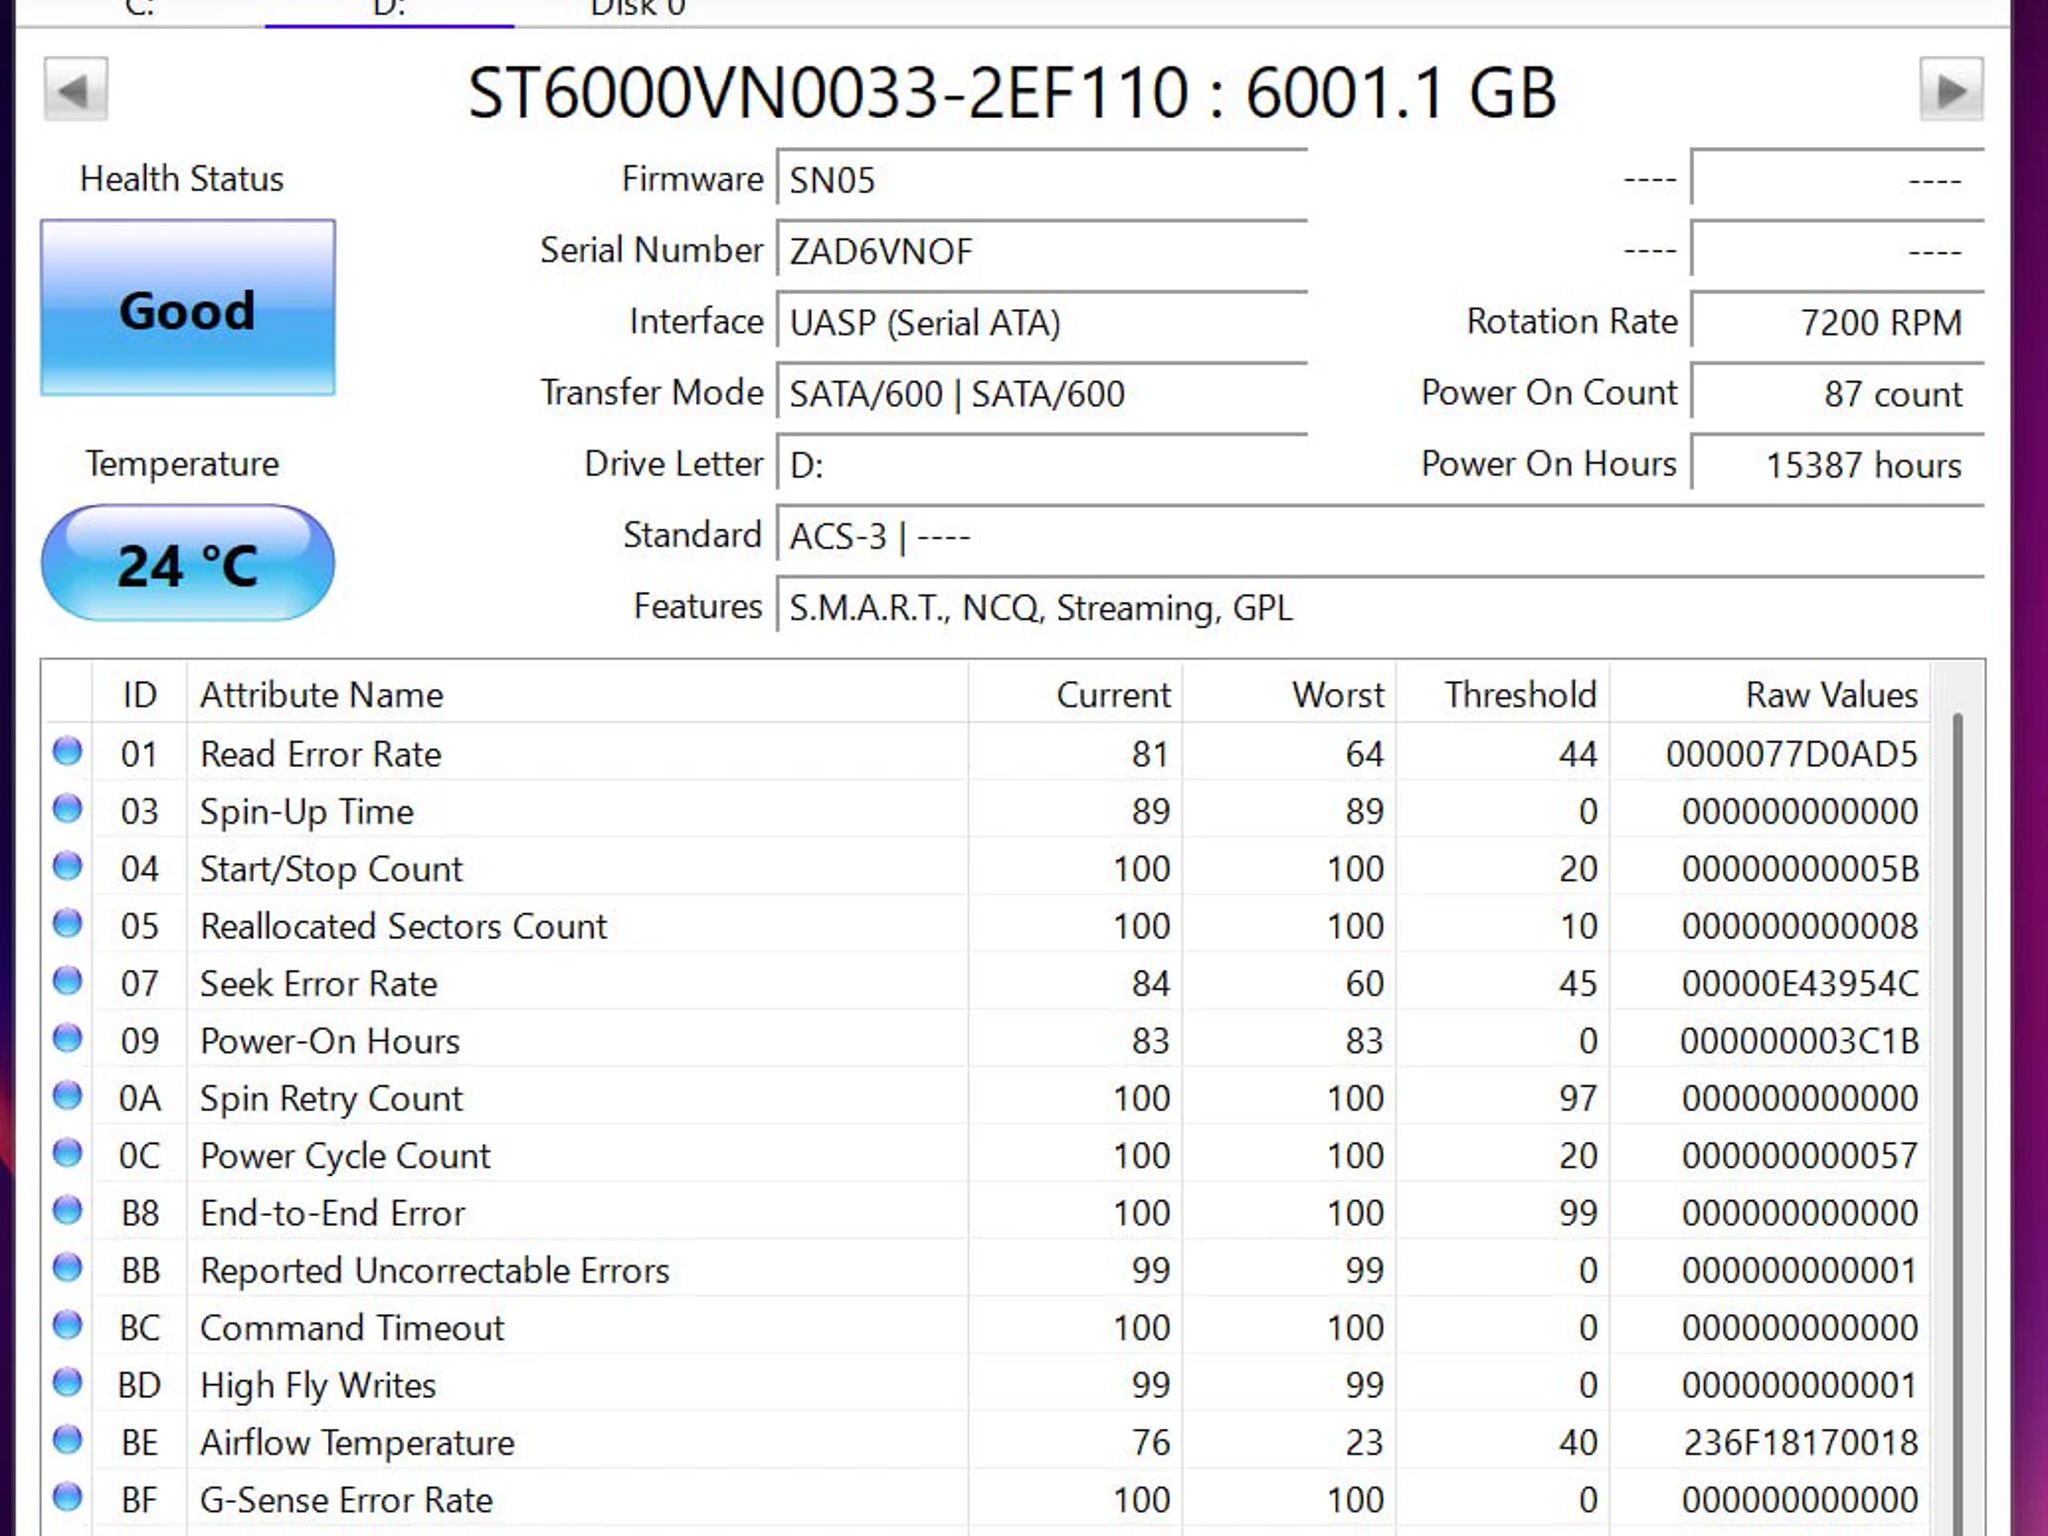
Task: Click the raw value 236F18170018
Action: click(1800, 1442)
